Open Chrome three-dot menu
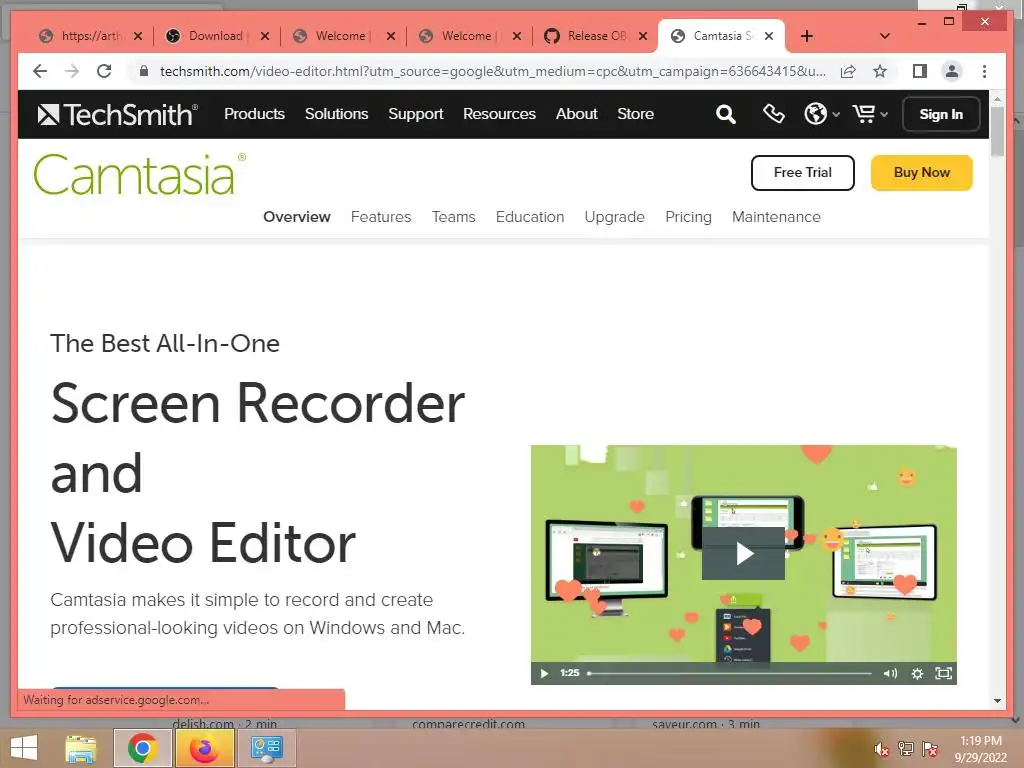 pos(984,71)
